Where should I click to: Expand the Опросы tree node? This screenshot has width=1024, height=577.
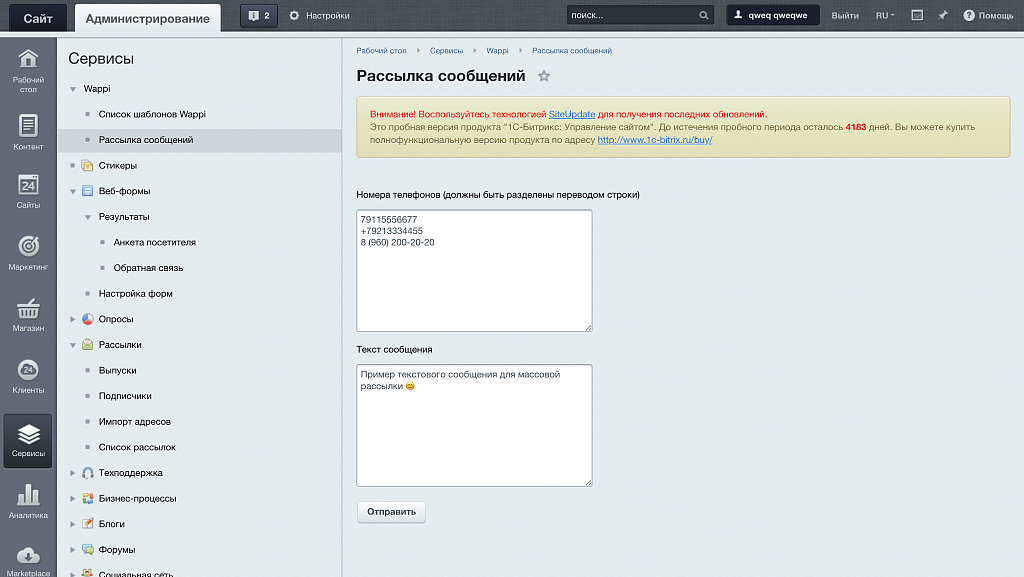(73, 319)
